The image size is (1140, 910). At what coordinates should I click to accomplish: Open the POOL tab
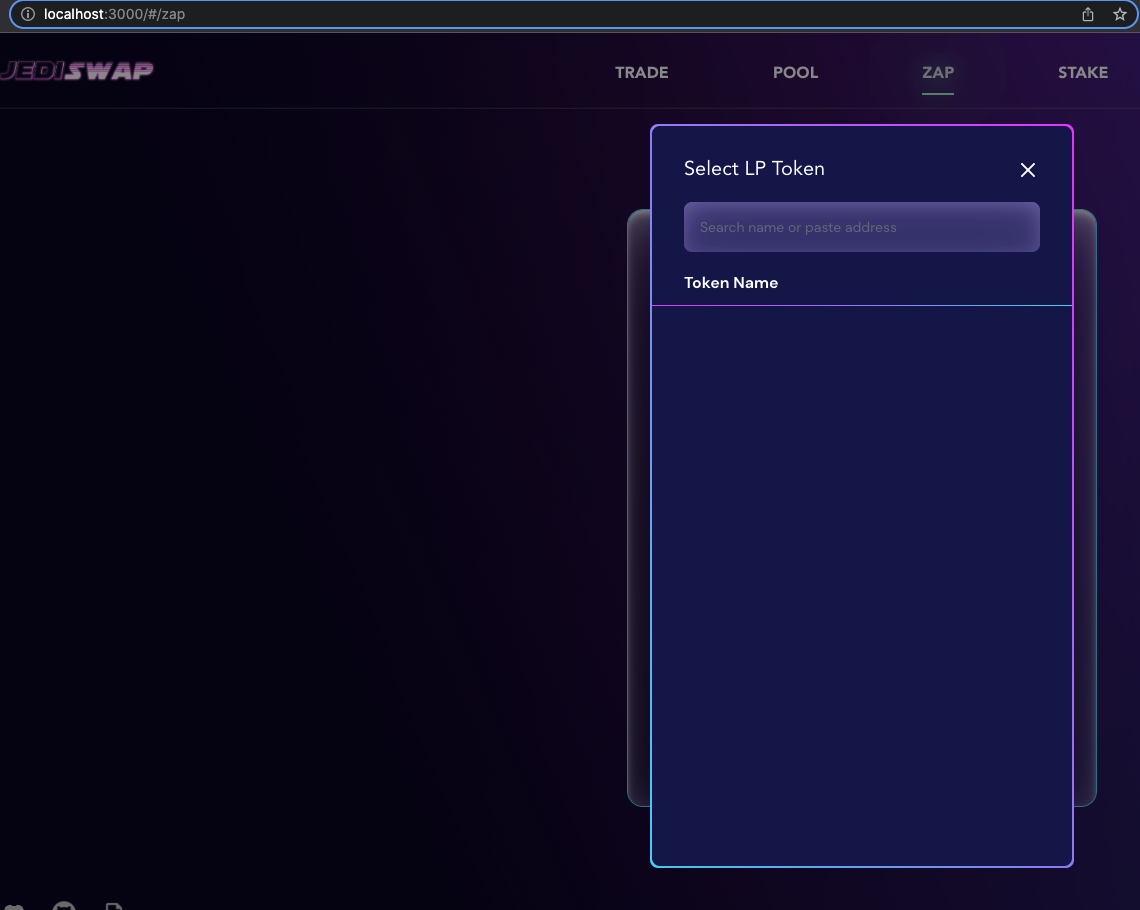(795, 72)
